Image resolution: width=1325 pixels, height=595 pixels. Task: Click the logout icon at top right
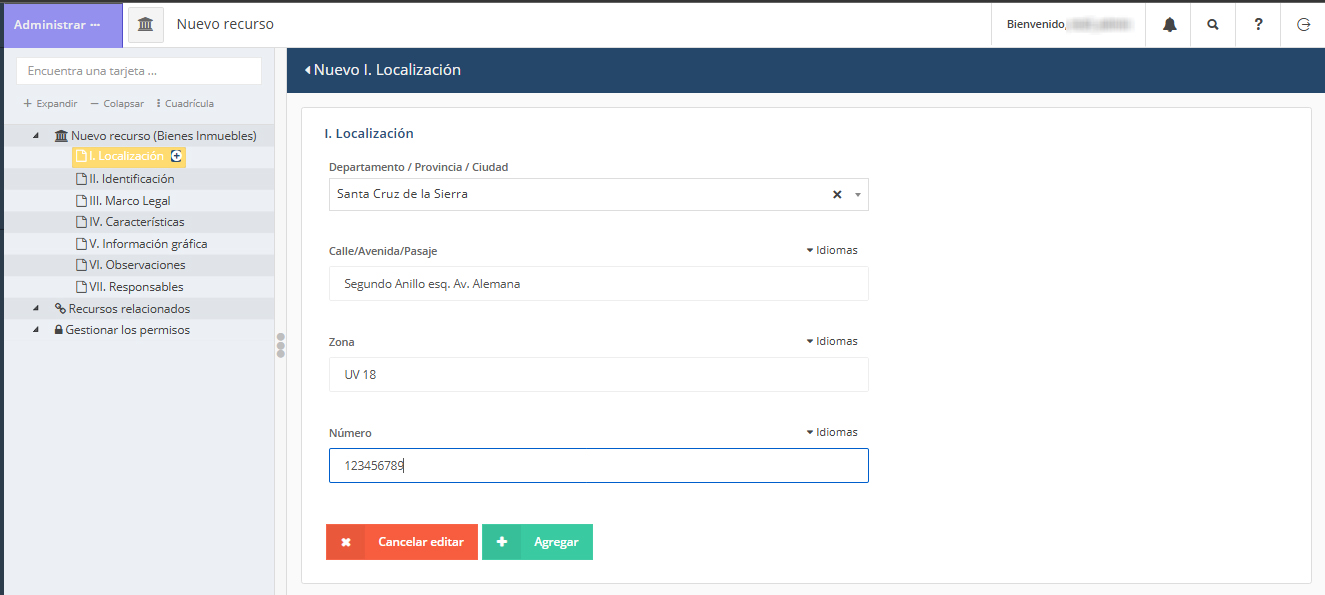tap(1303, 25)
